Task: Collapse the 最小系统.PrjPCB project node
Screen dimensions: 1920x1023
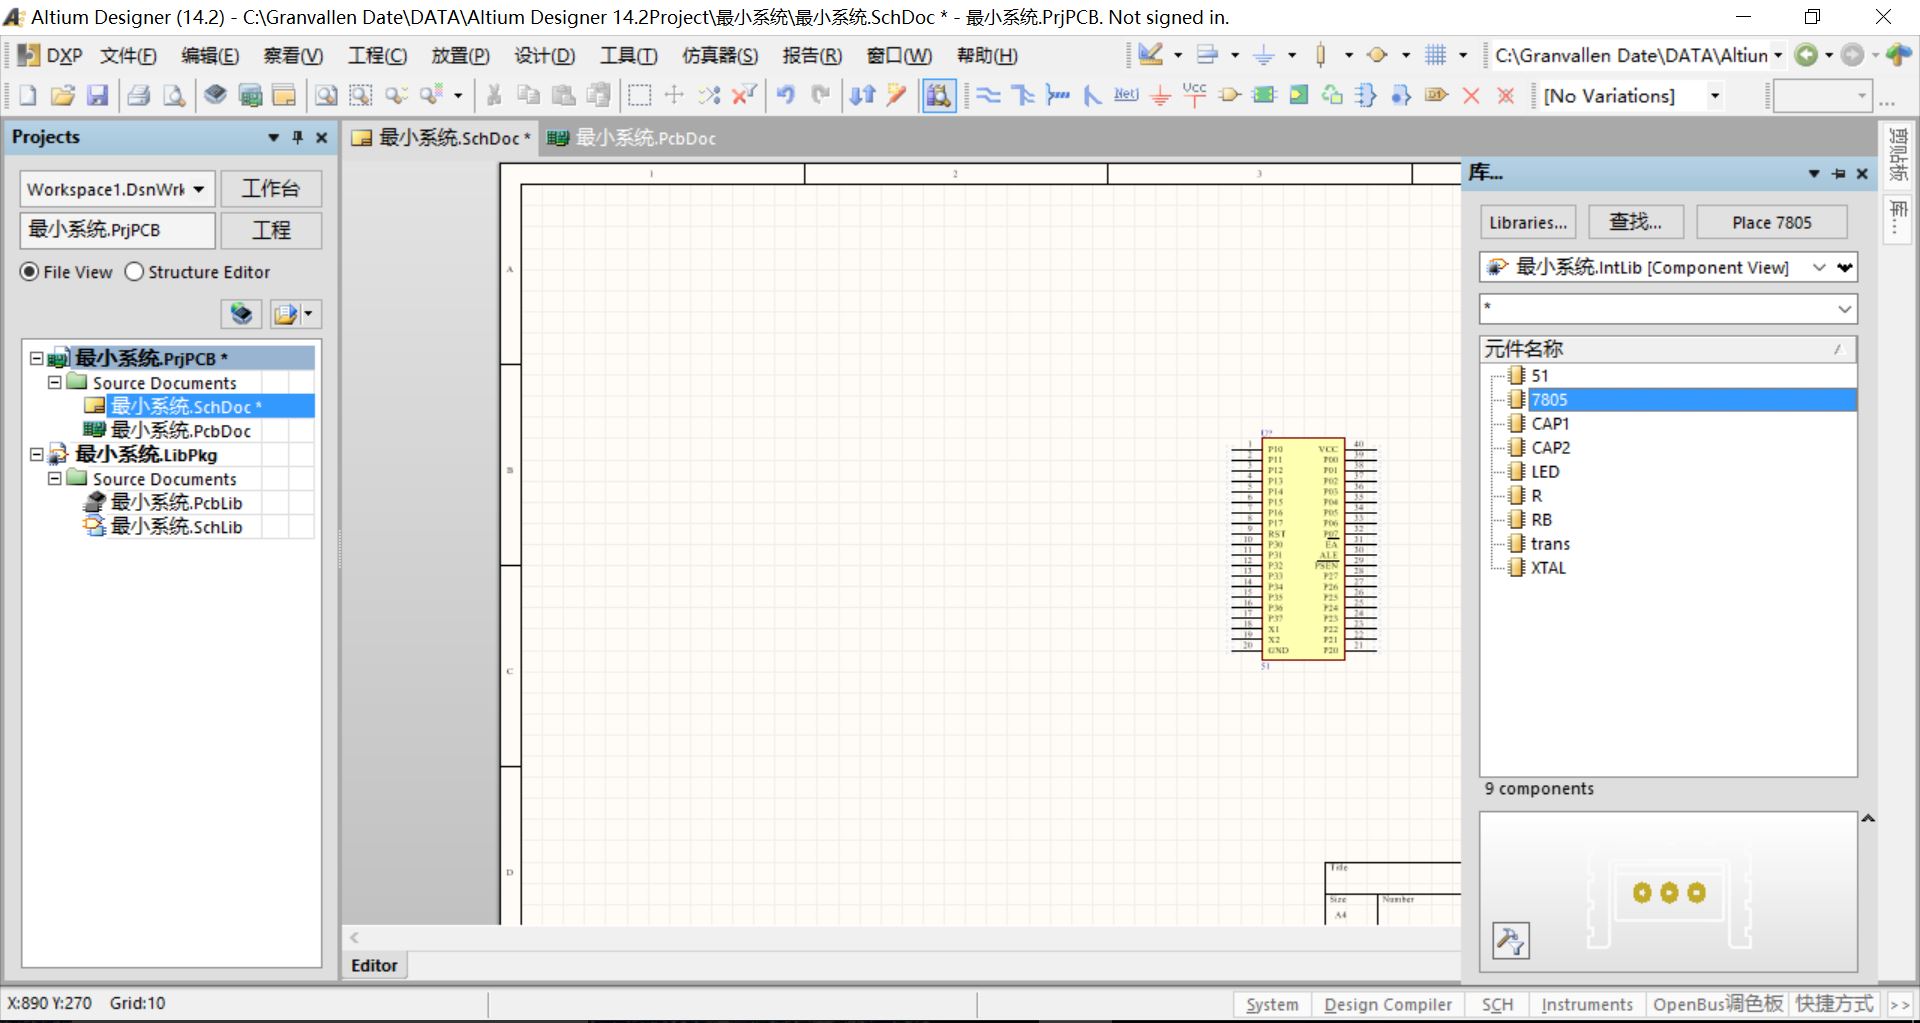Action: (x=37, y=358)
